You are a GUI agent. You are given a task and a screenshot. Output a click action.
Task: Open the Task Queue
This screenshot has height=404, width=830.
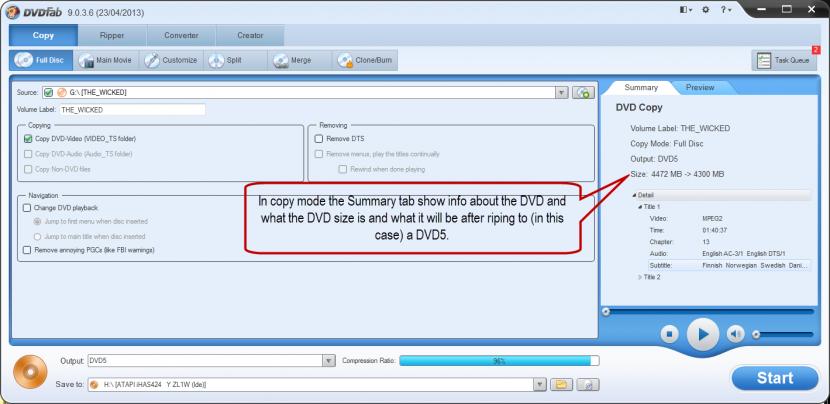pyautogui.click(x=786, y=60)
